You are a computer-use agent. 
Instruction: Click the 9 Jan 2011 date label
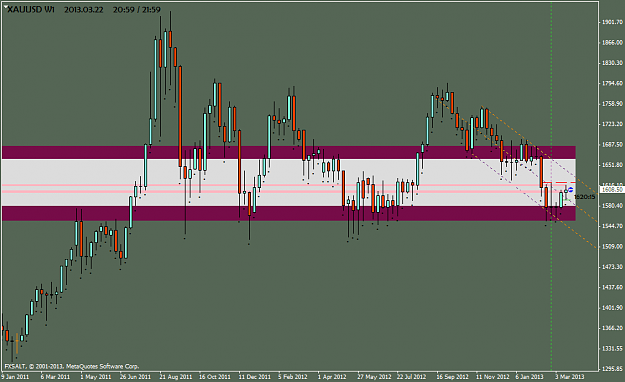16,377
